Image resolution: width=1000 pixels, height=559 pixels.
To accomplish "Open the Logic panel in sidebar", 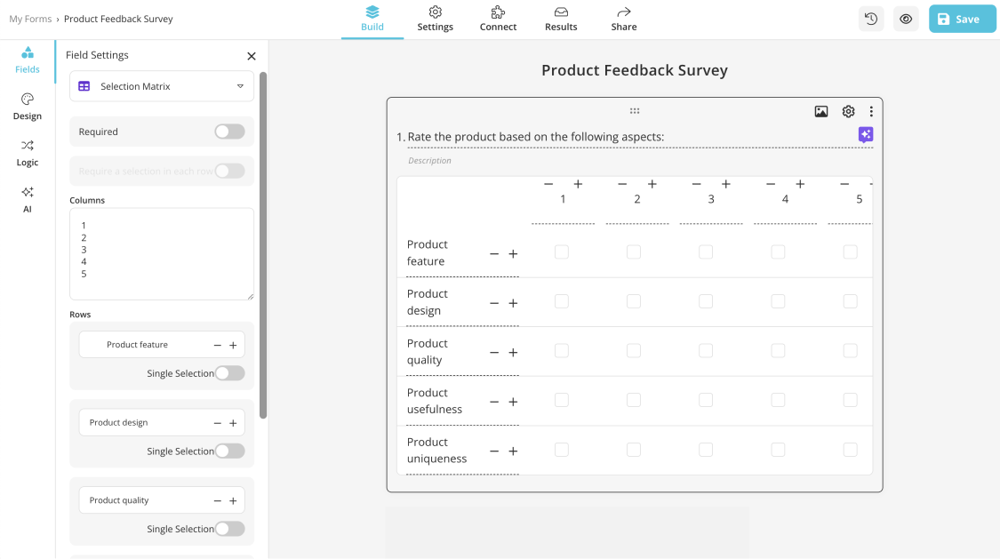I will 27,152.
